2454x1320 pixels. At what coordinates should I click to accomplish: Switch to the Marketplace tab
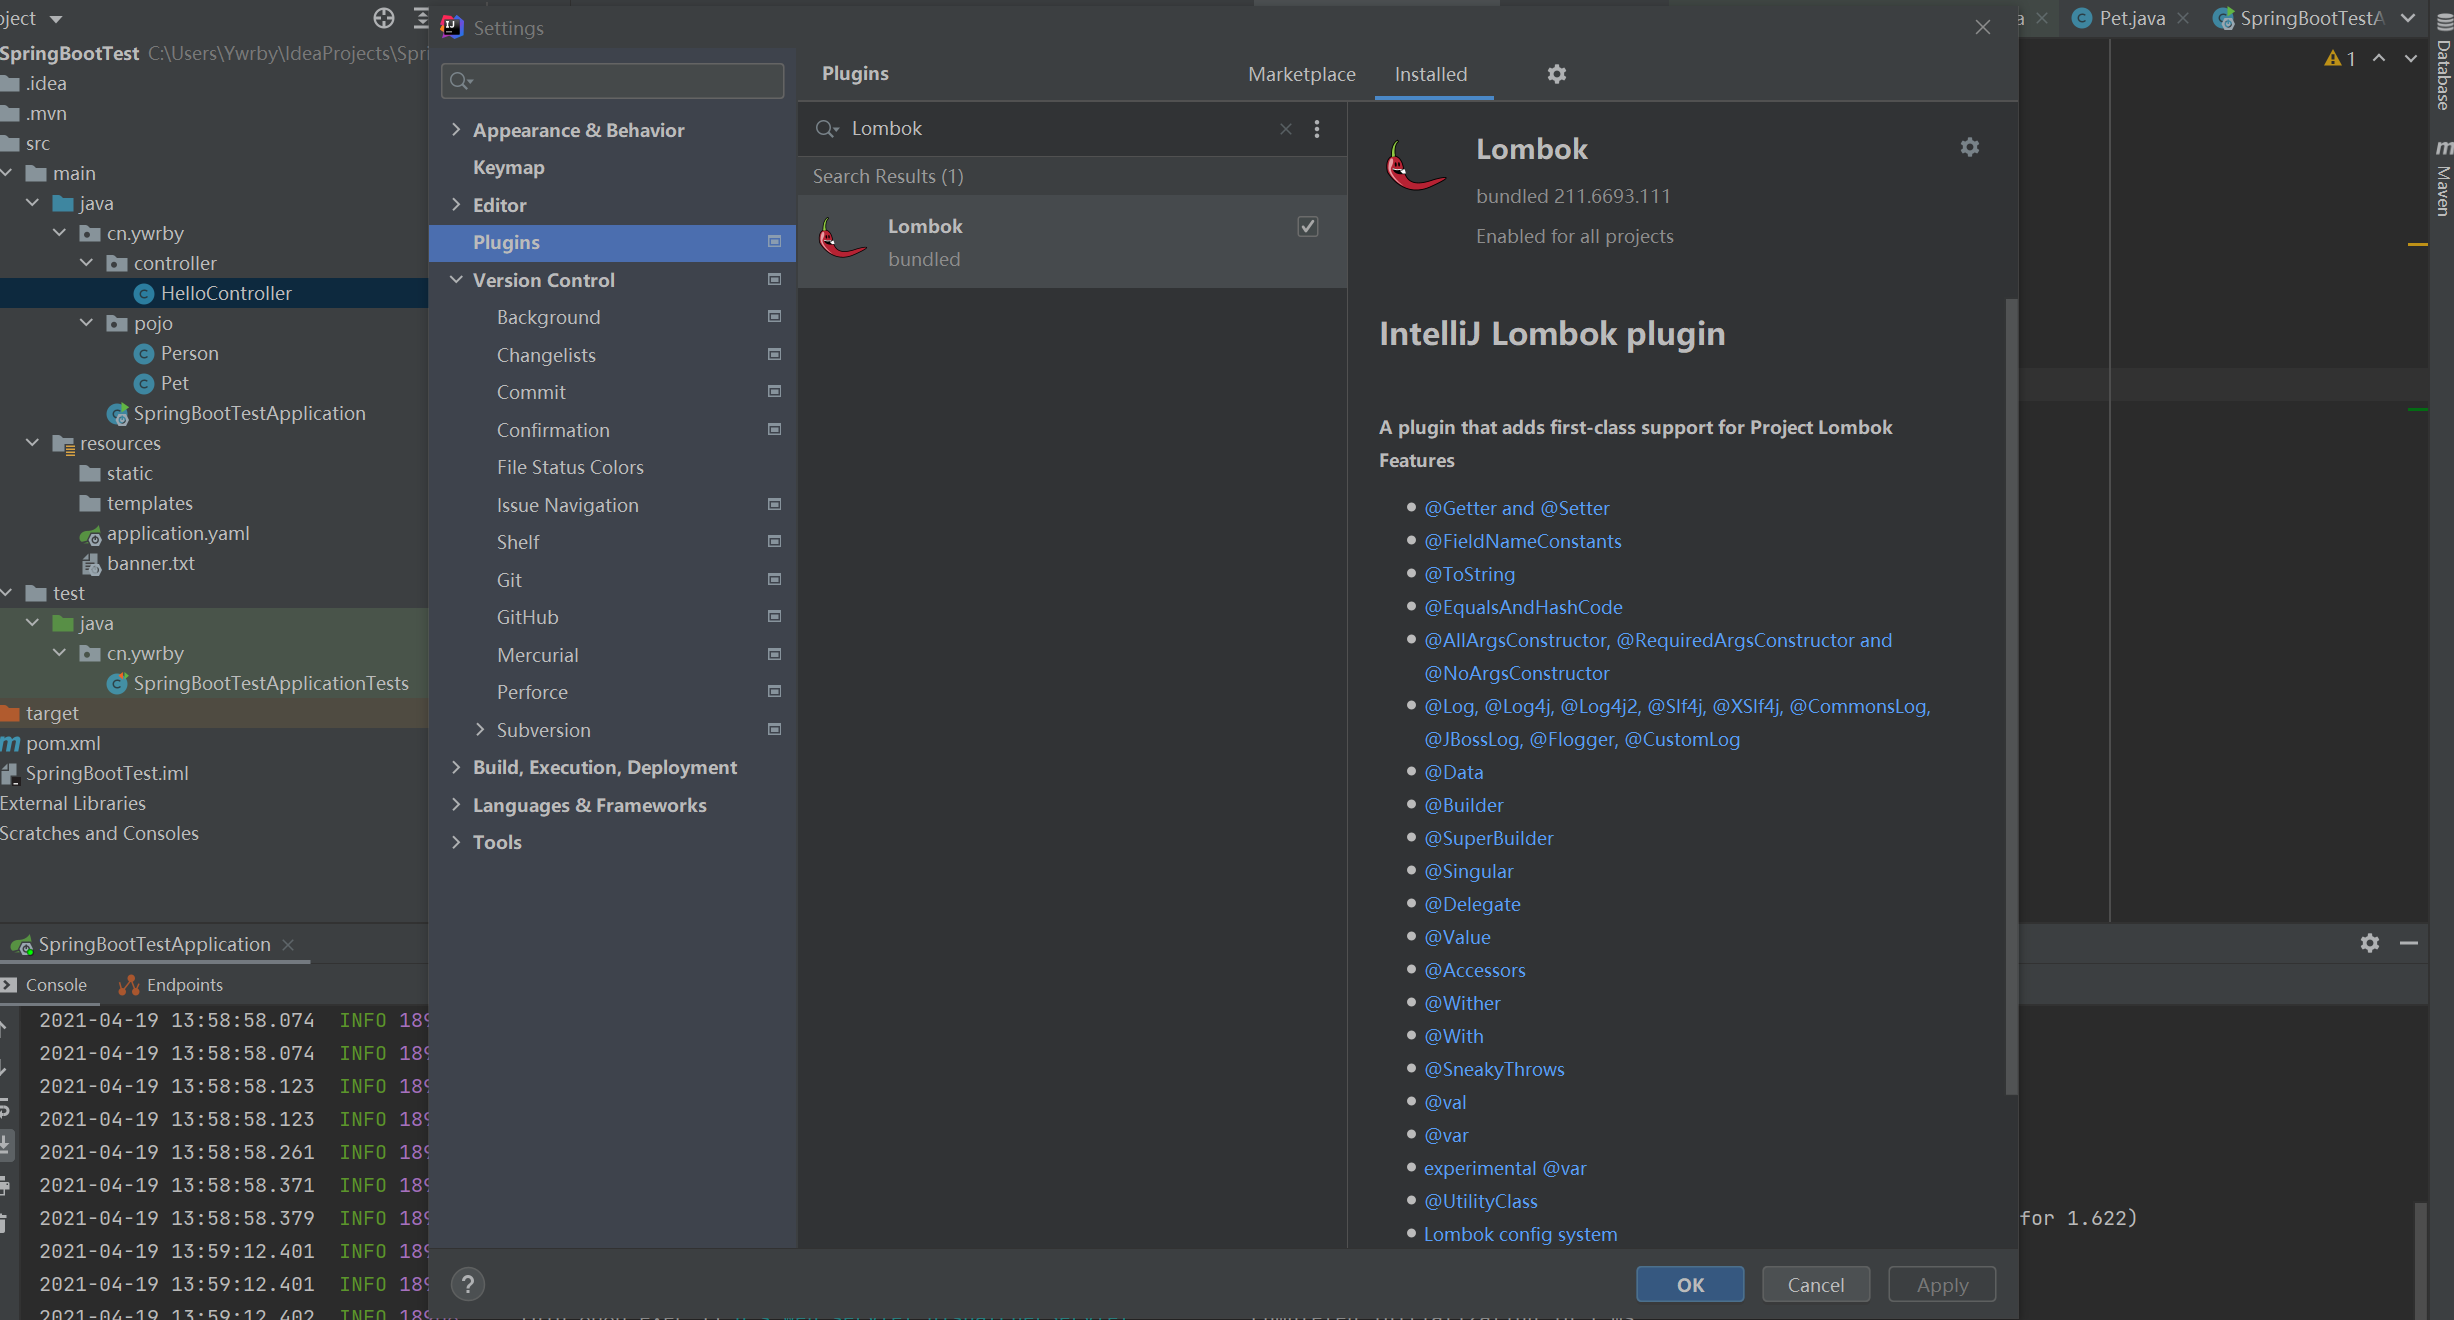[1301, 74]
